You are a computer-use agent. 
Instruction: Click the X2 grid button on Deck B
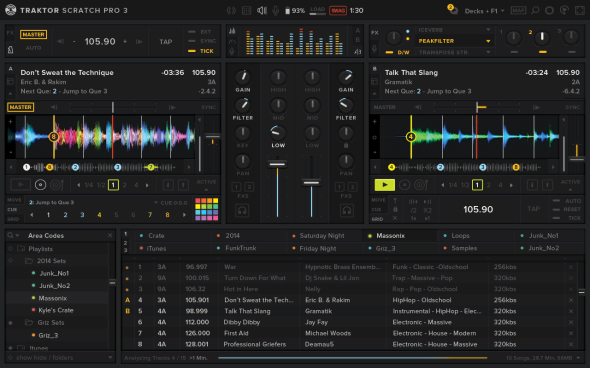[x=427, y=210]
